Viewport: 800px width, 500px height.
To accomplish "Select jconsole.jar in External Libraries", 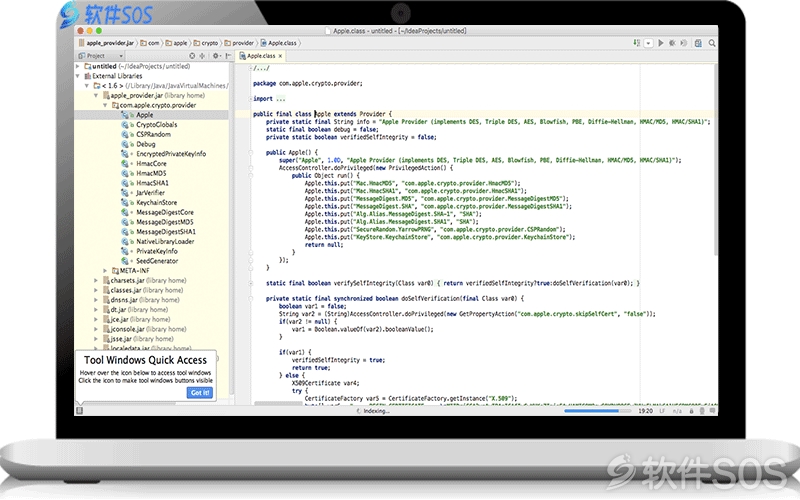I will 145,329.
